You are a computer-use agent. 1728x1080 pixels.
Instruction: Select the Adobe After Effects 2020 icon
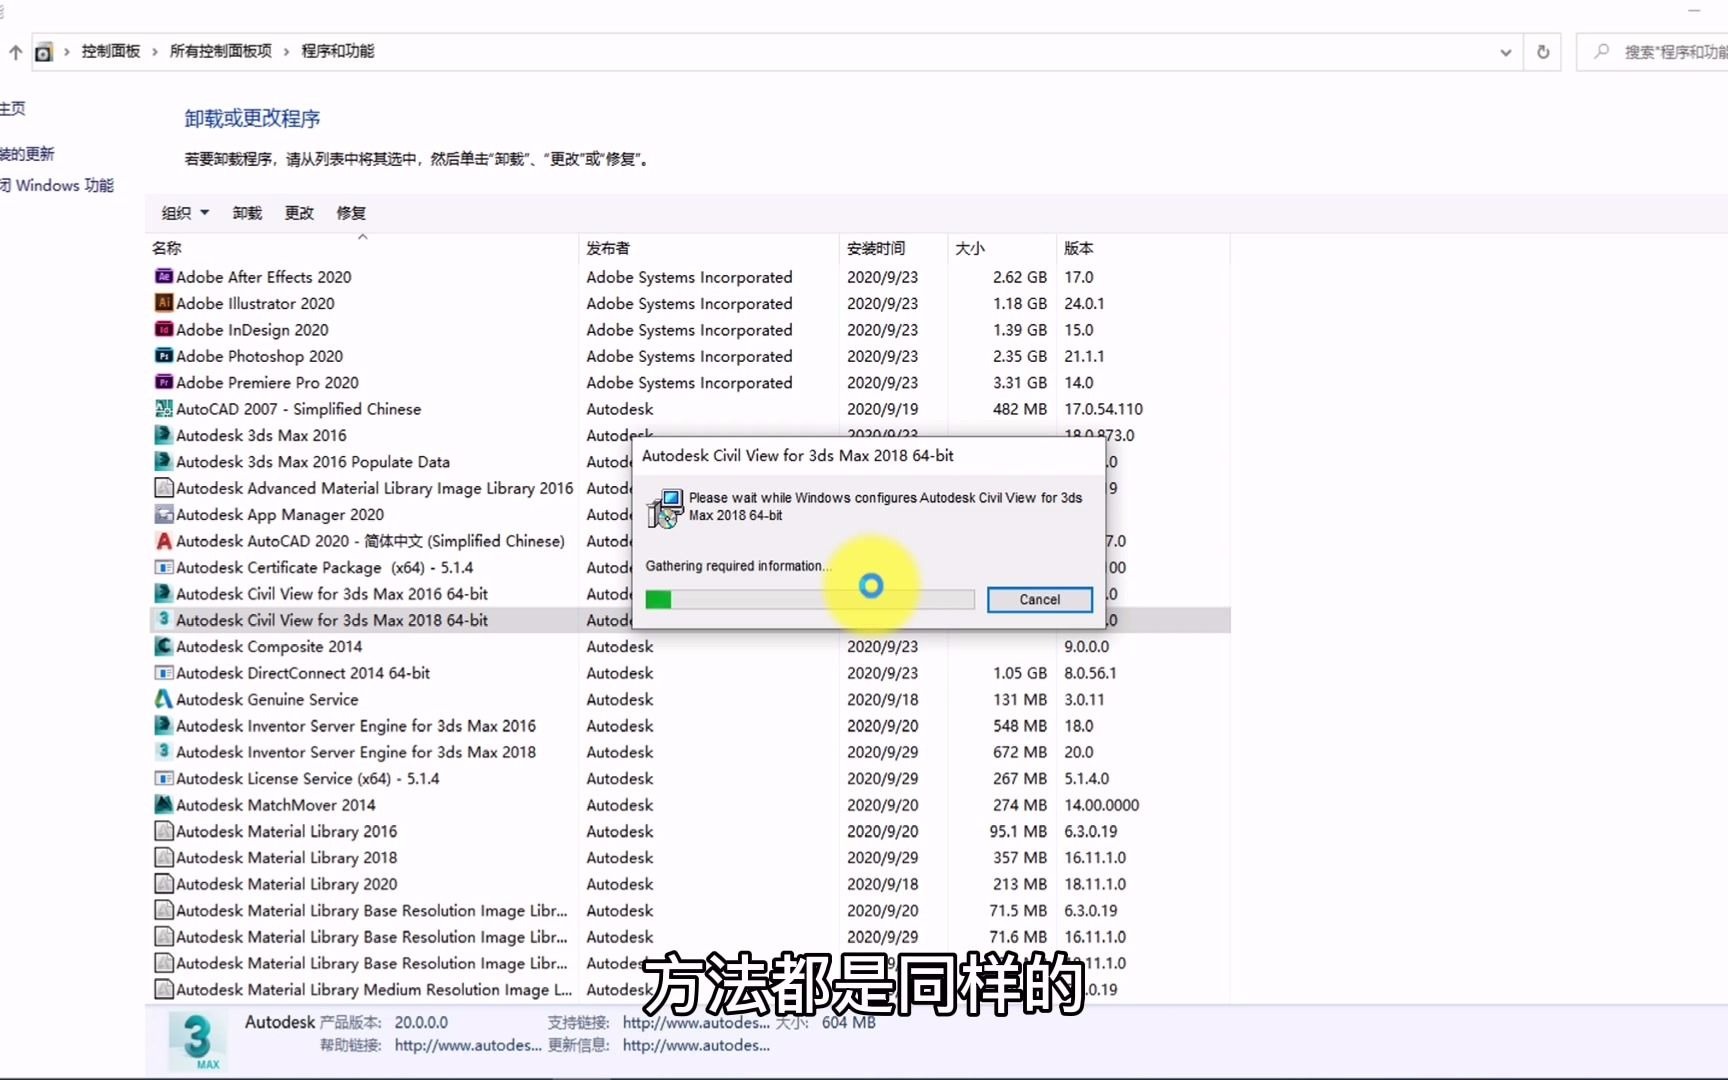point(163,276)
